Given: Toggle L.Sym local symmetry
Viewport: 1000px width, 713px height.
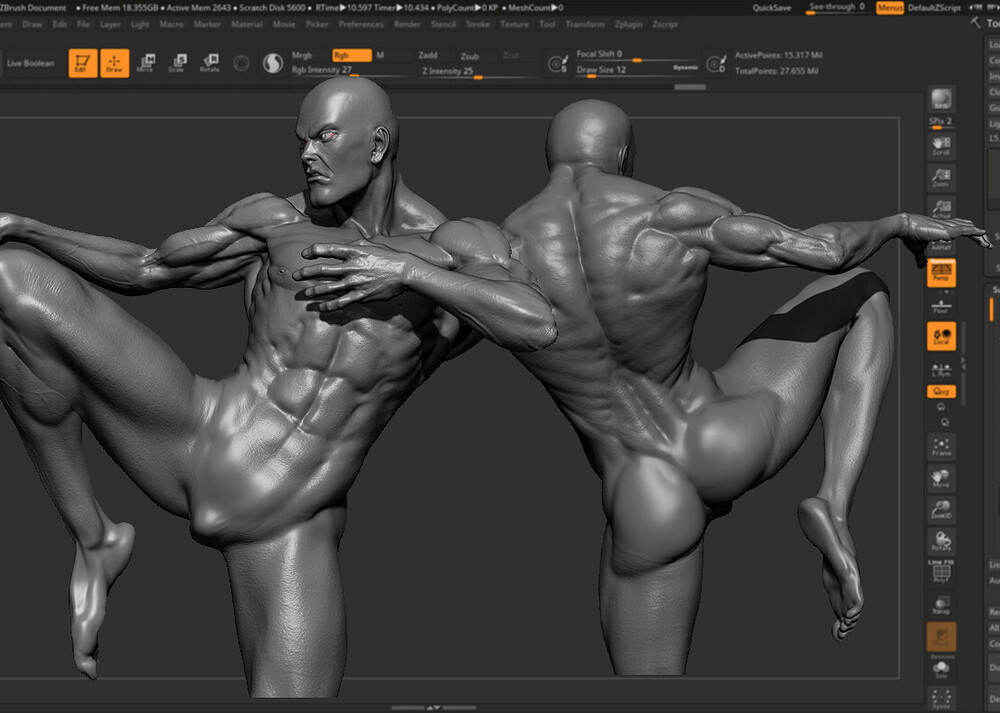Looking at the screenshot, I should pos(941,369).
